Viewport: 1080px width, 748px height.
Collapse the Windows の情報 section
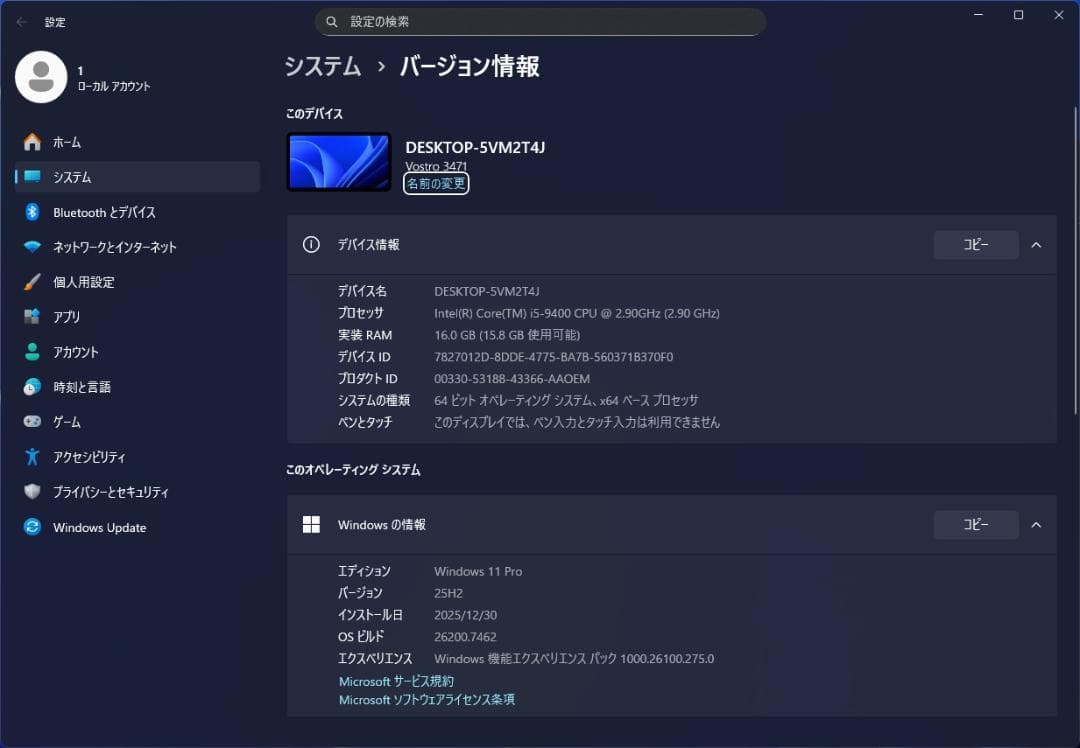[x=1036, y=524]
